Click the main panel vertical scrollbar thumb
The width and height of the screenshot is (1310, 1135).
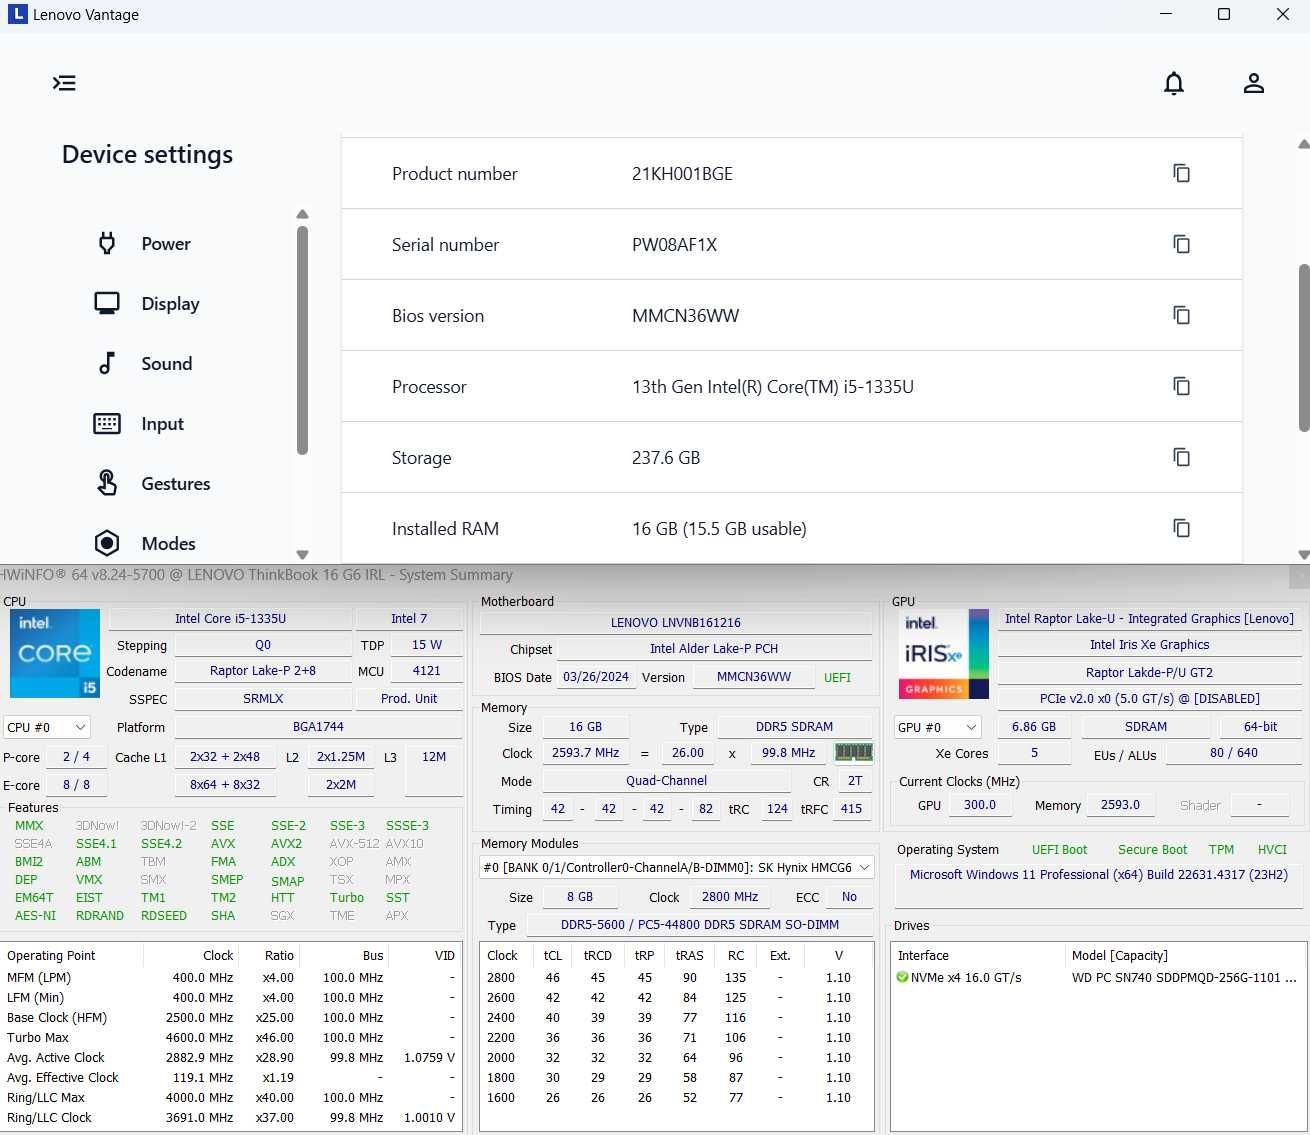pyautogui.click(x=1303, y=348)
